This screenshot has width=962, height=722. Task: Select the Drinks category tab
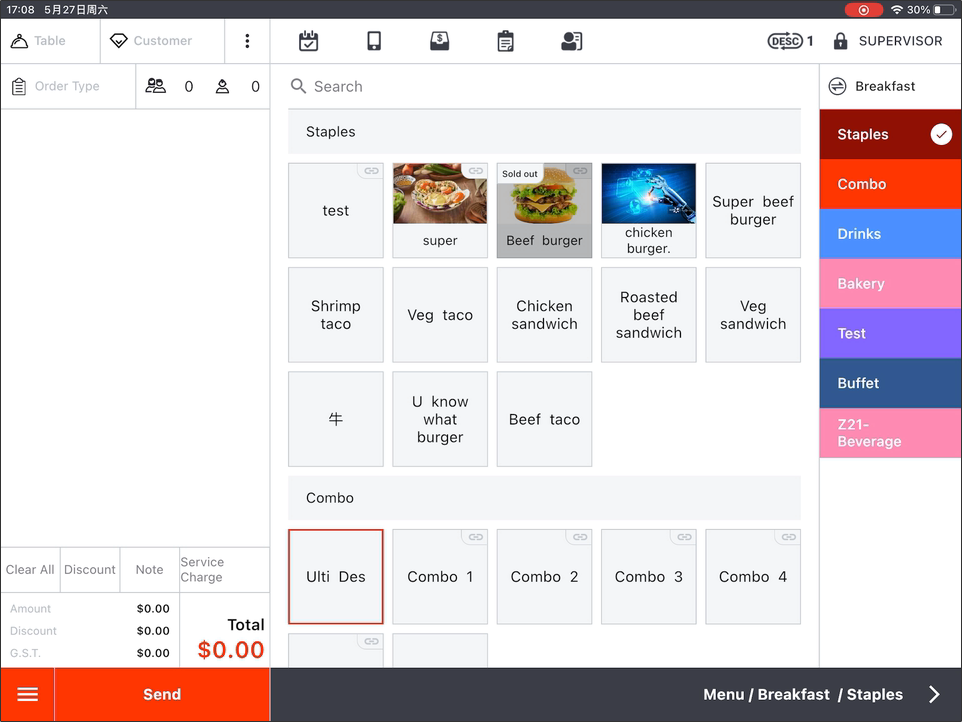point(889,234)
